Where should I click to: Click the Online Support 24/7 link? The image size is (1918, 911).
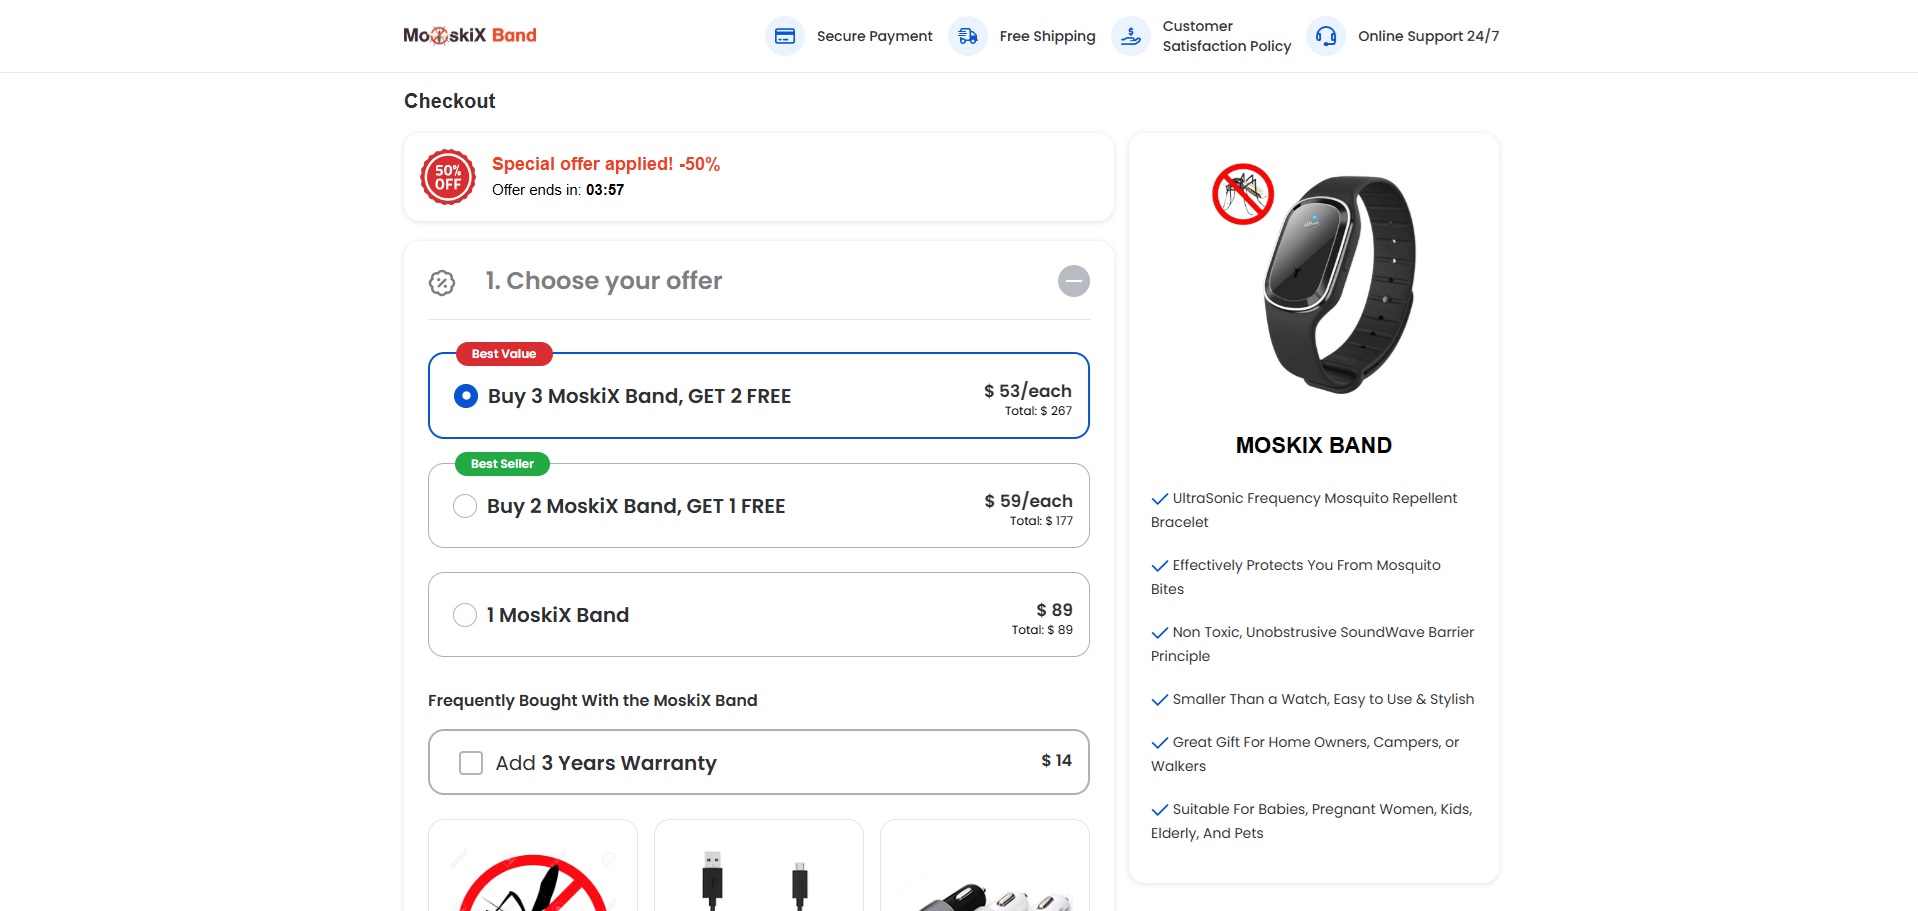pyautogui.click(x=1428, y=36)
